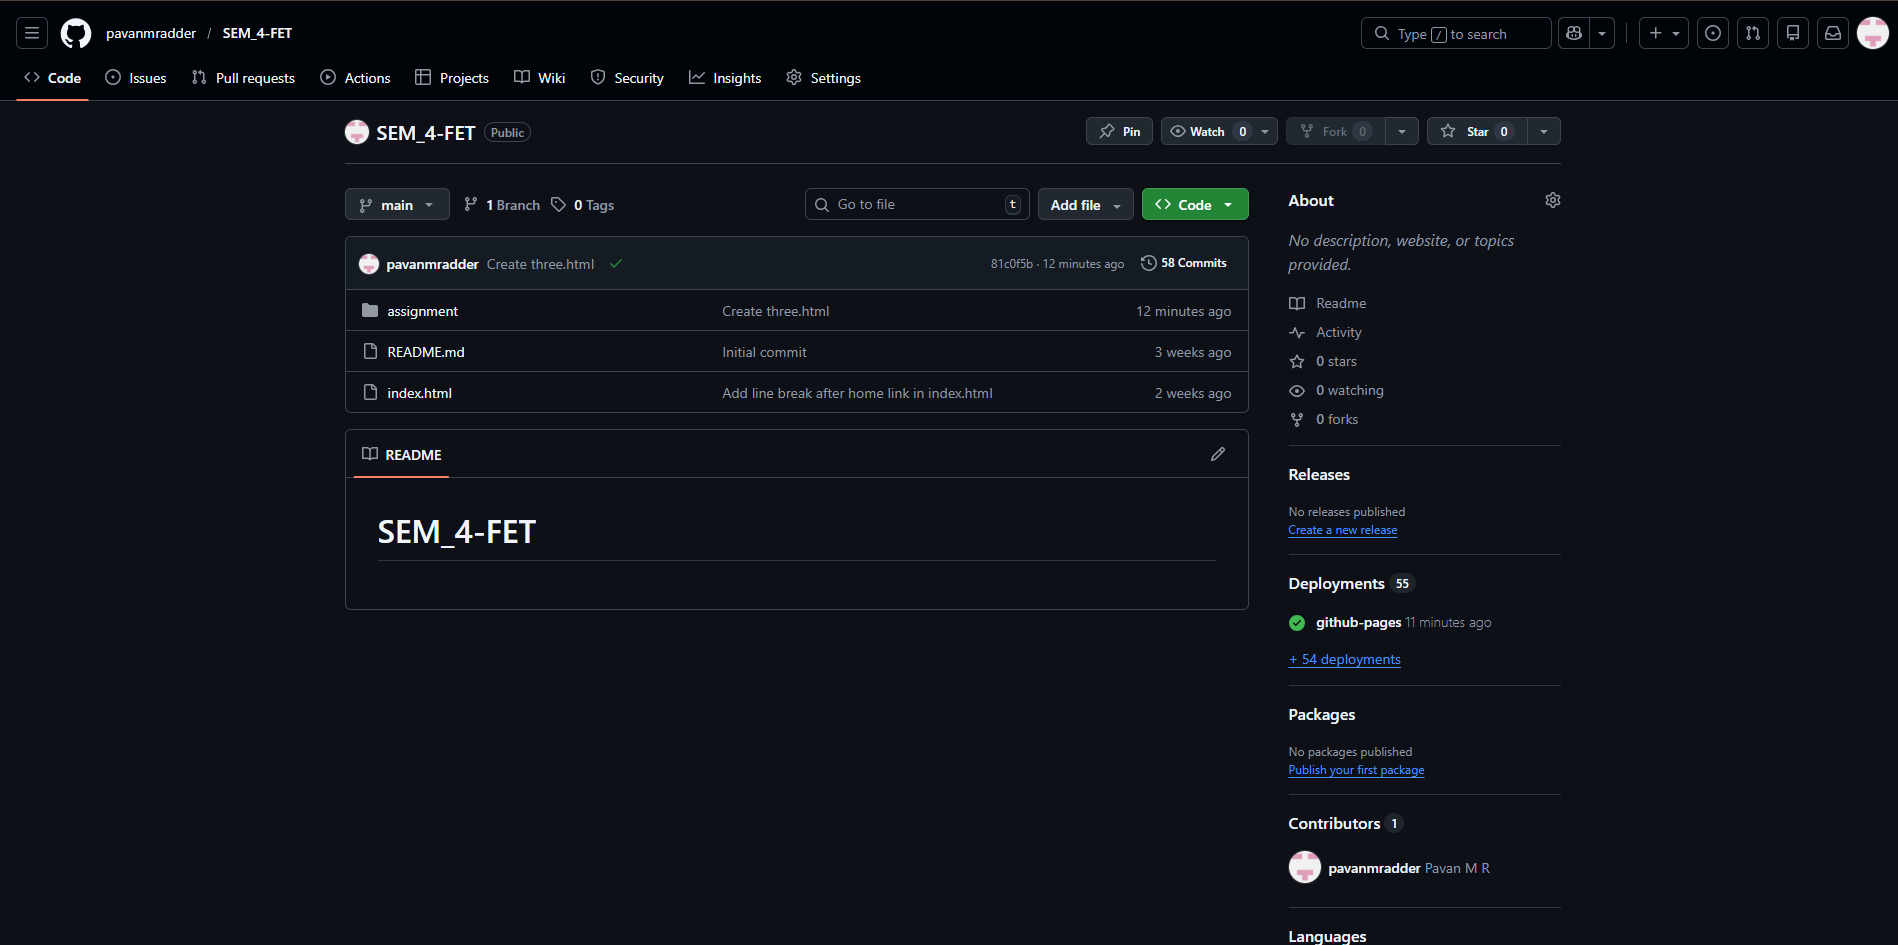Edit the README with pencil icon

(x=1218, y=454)
